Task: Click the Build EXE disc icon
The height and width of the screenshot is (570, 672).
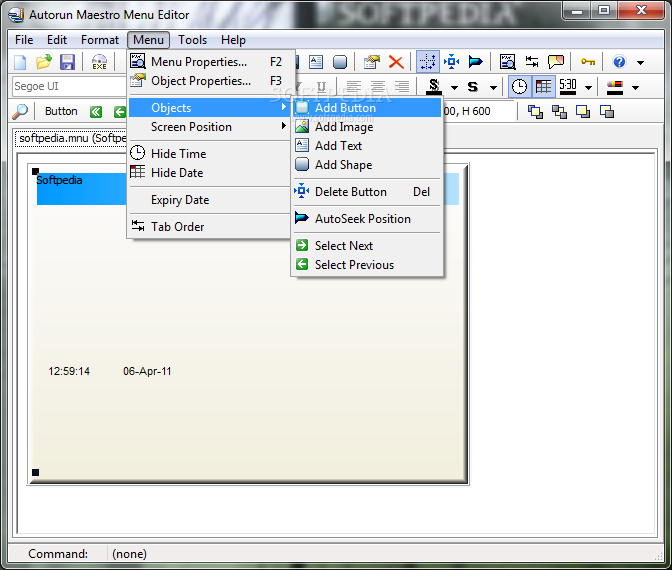Action: click(99, 62)
